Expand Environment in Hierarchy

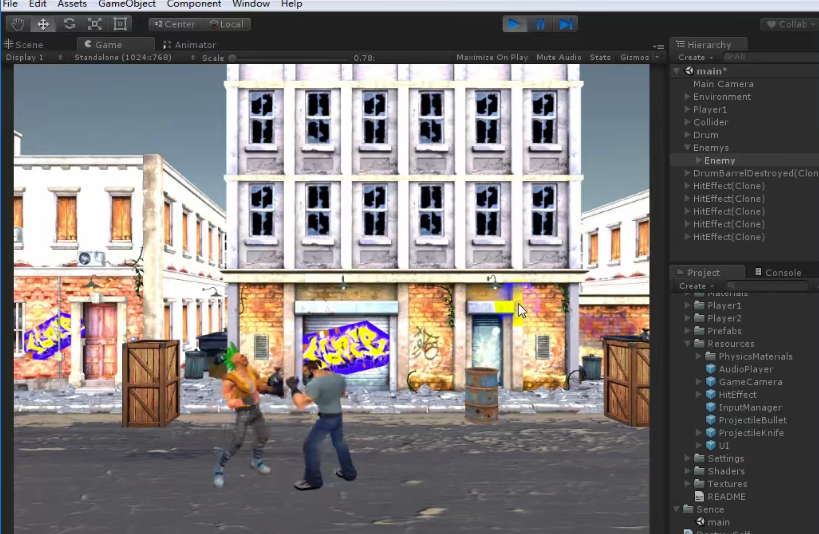(x=687, y=97)
